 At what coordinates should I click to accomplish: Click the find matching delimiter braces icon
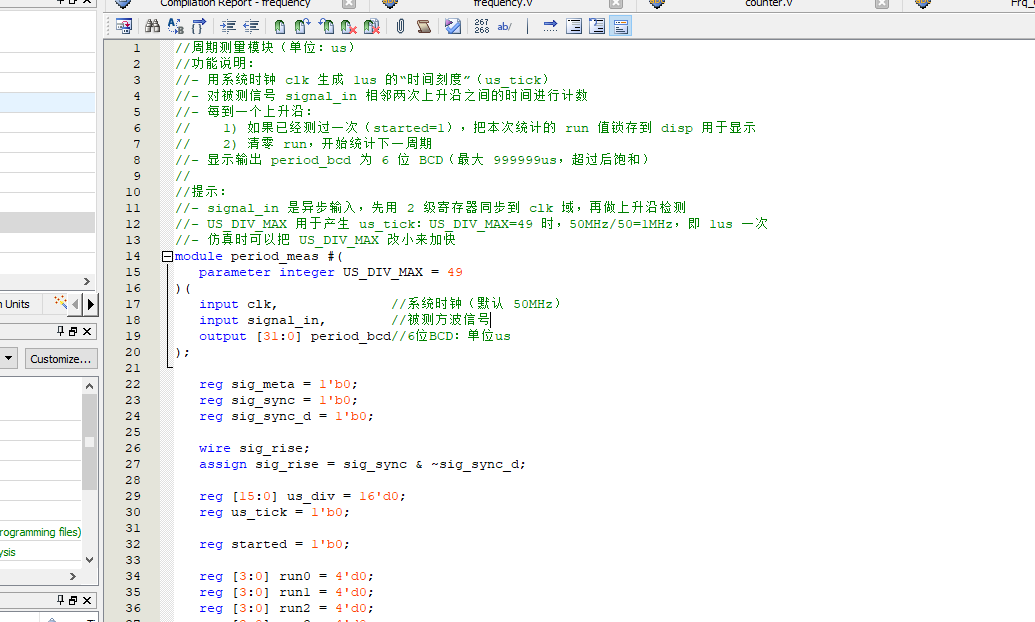pos(199,26)
